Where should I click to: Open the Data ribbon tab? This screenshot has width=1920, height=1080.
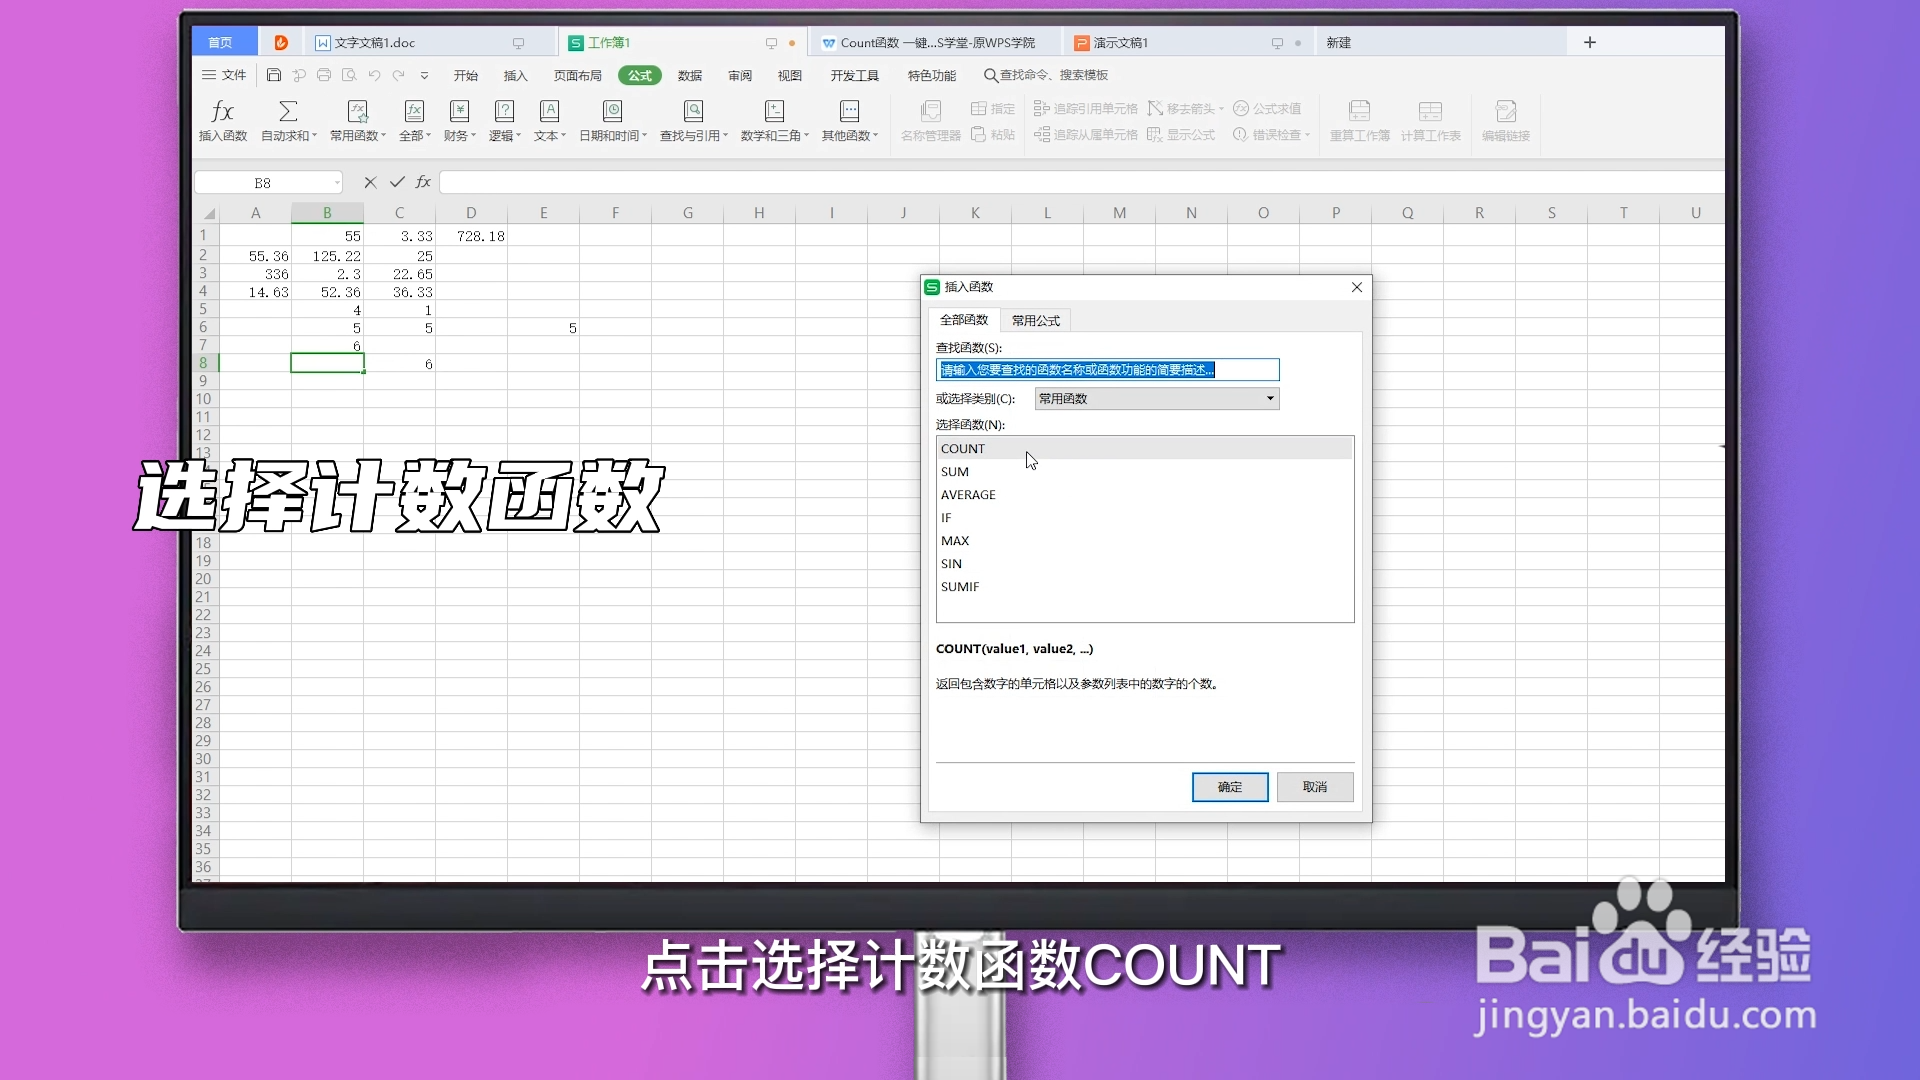point(689,75)
